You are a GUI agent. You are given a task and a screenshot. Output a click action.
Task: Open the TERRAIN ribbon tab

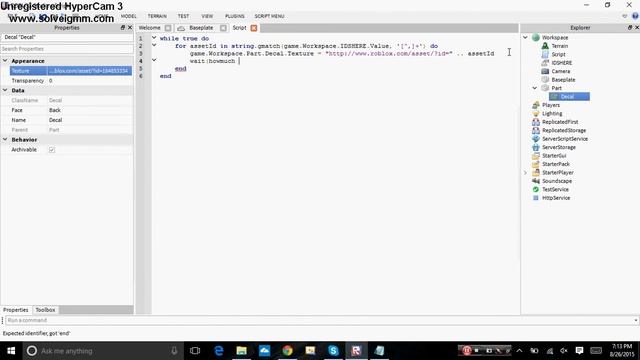click(x=157, y=16)
